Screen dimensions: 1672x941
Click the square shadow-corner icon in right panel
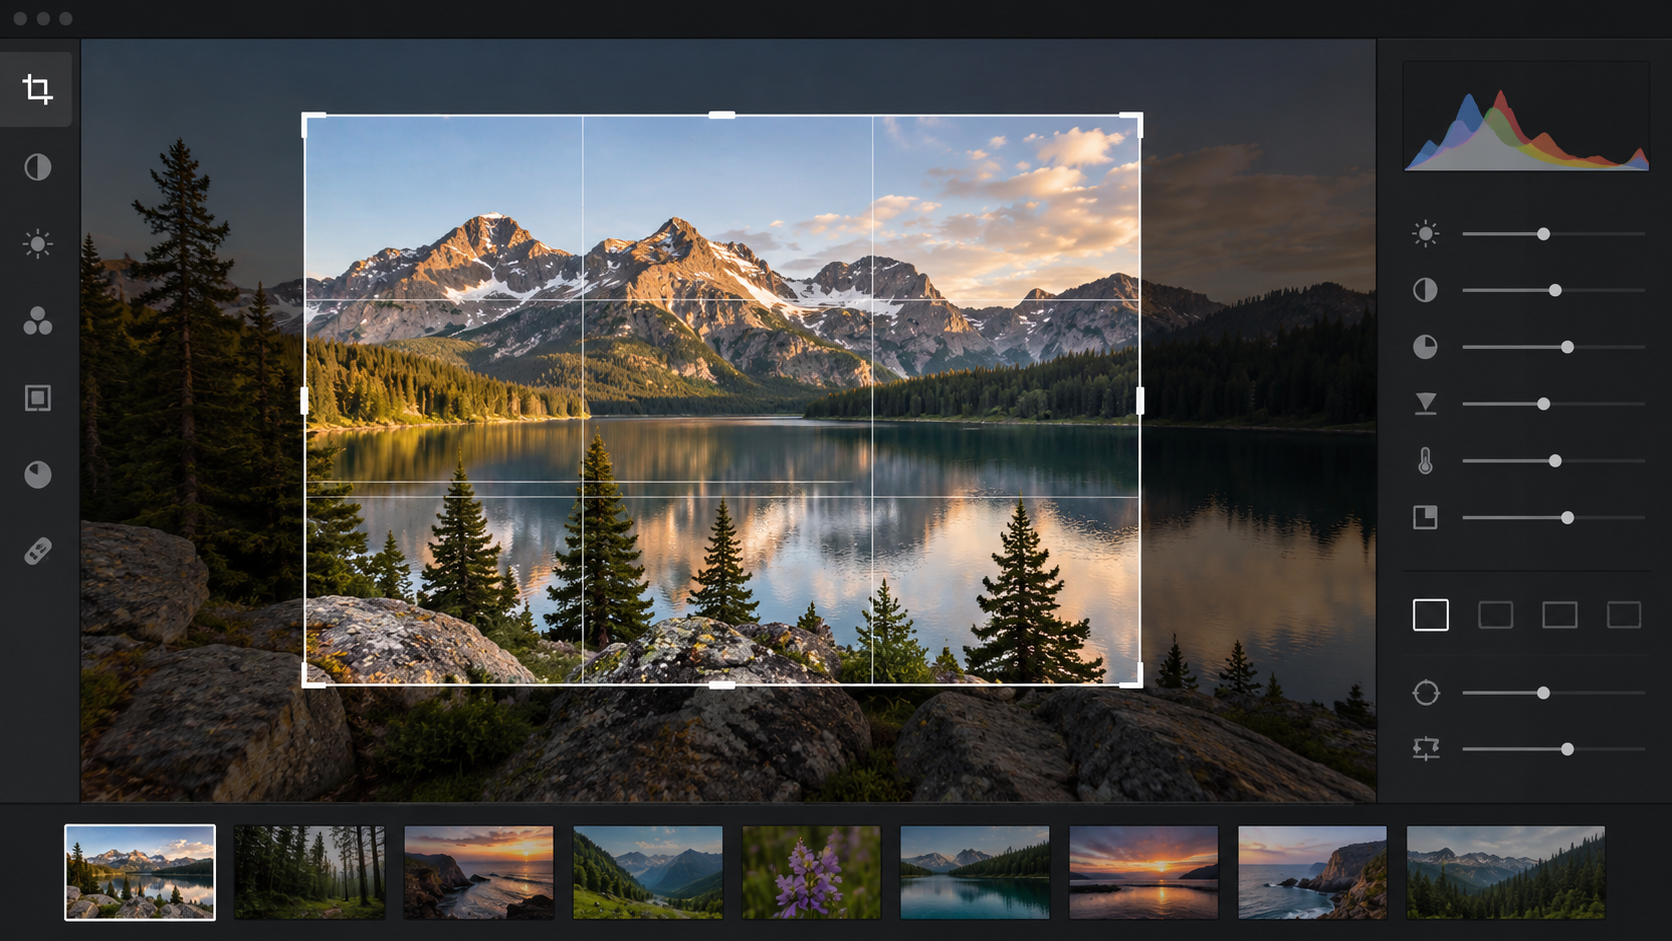[x=1425, y=517]
